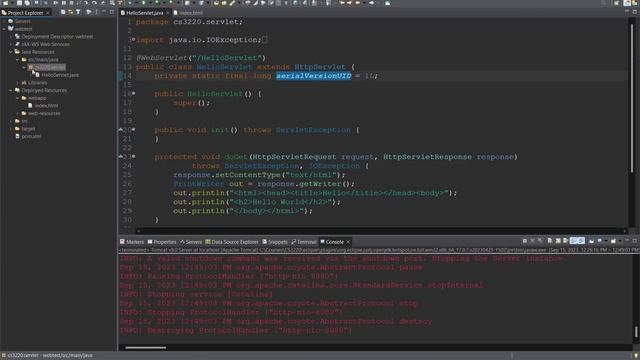Click the Remove Launch icon in the Console toolbar
640x360 pixels.
tap(533, 241)
